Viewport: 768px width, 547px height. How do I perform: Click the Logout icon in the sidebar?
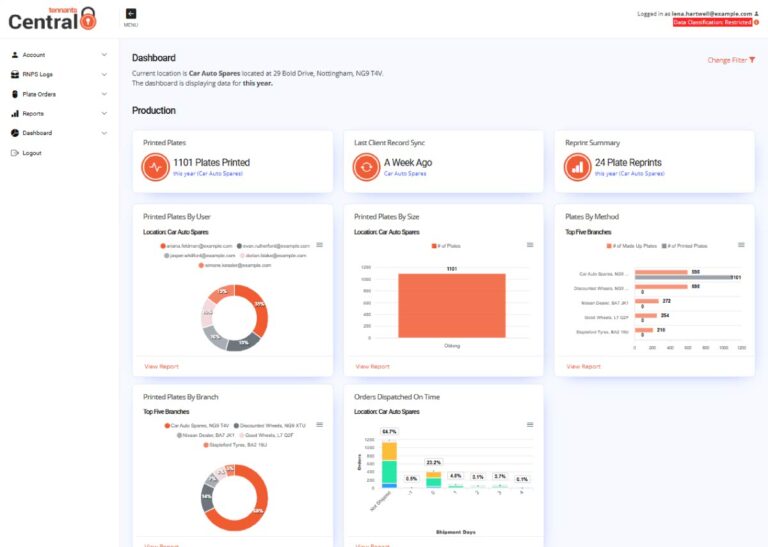click(15, 153)
